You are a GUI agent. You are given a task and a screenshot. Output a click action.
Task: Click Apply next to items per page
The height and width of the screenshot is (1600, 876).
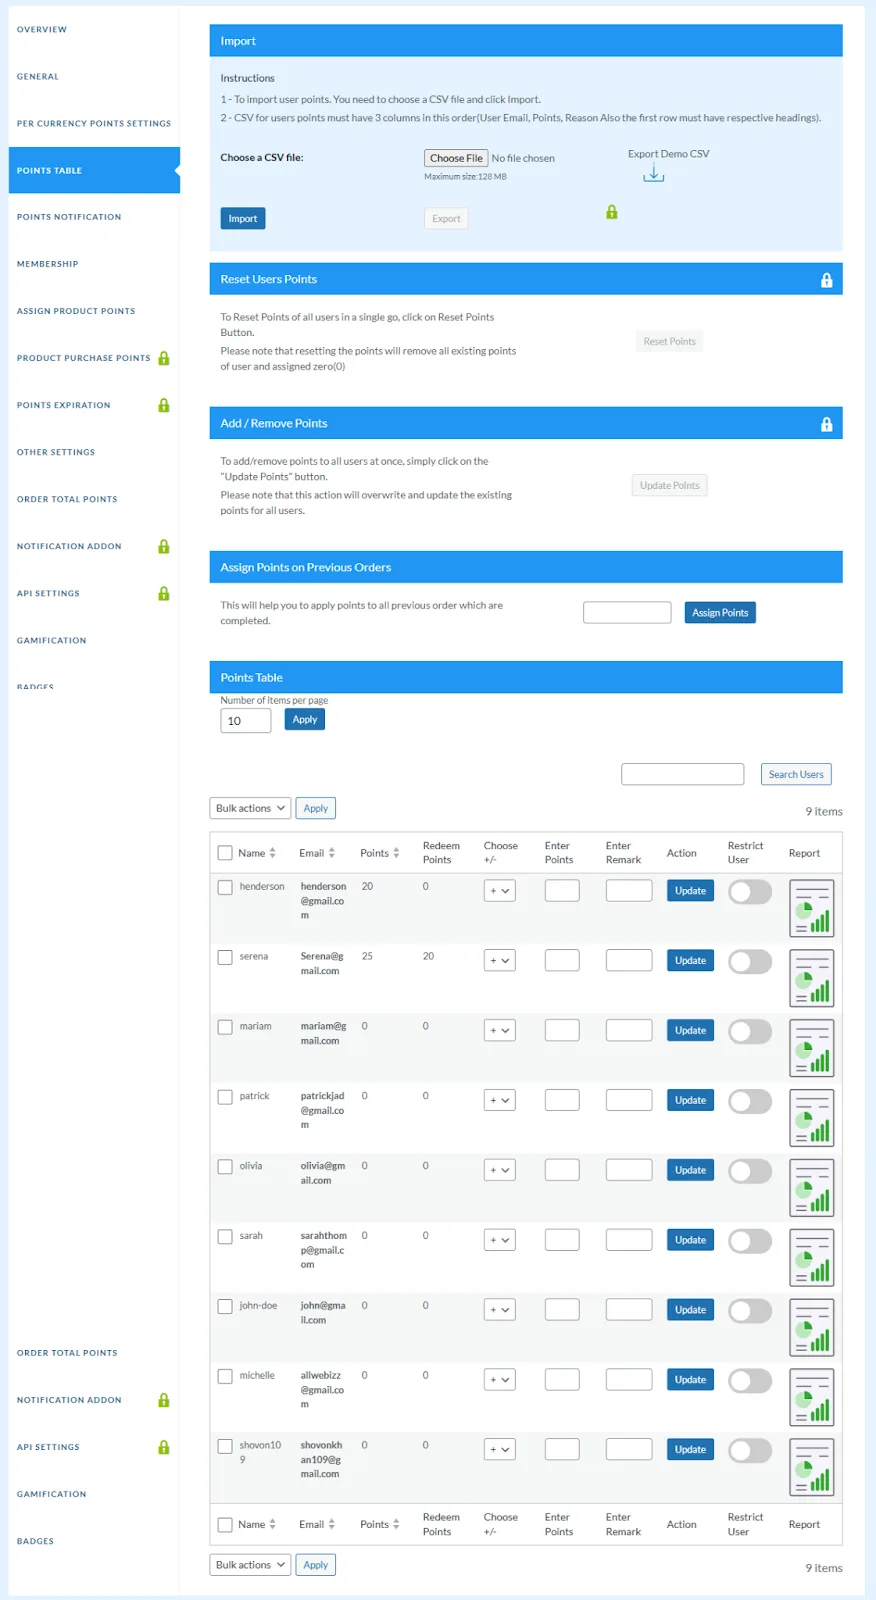coord(305,720)
